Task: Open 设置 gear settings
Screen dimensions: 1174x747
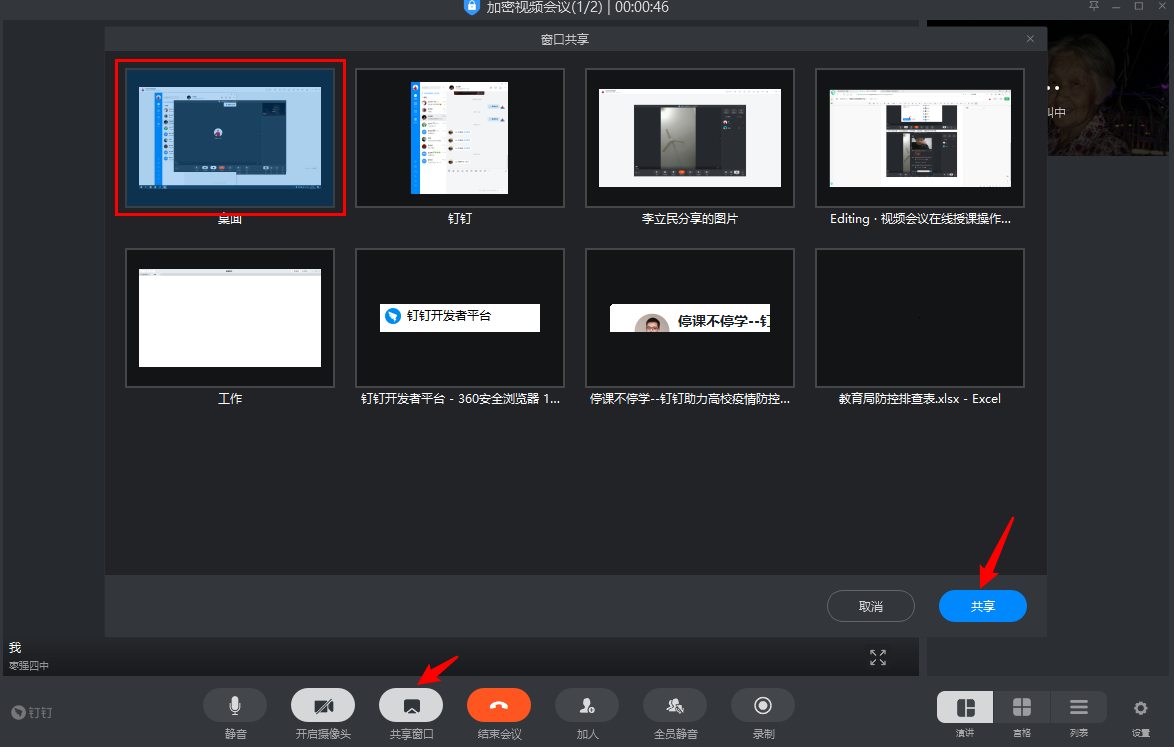Action: coord(1140,708)
